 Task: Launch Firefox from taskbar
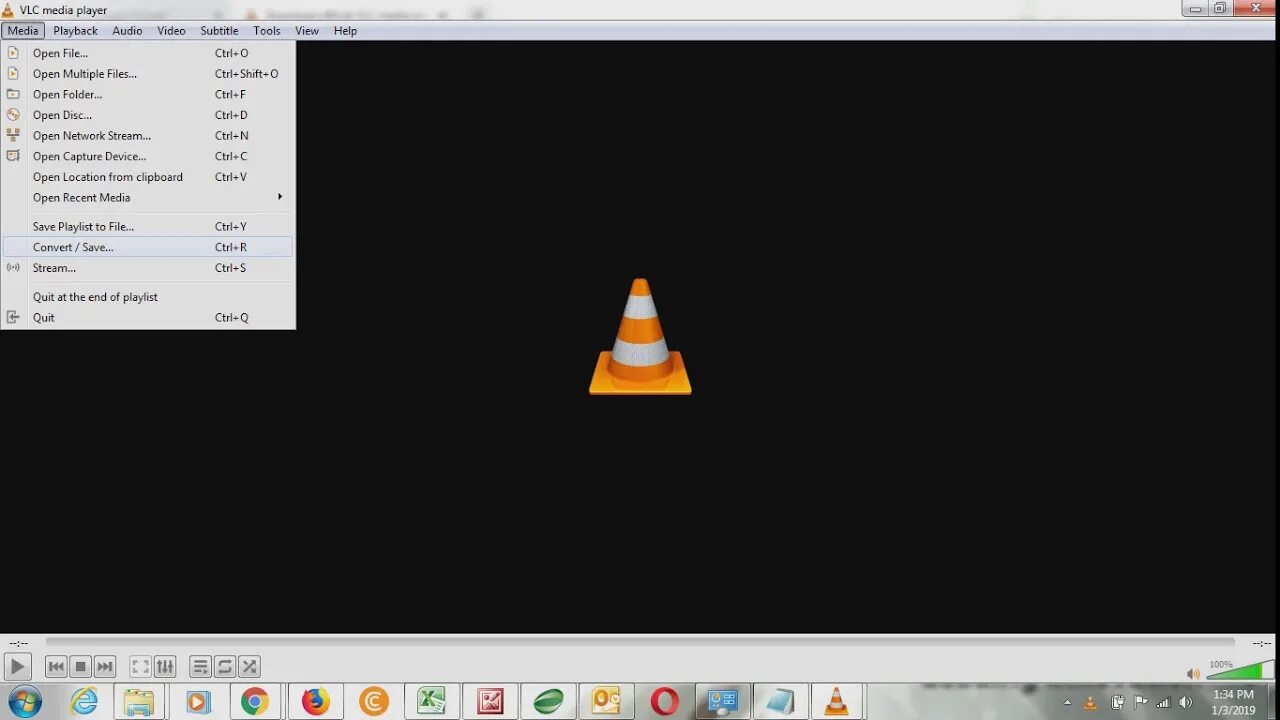pyautogui.click(x=316, y=702)
